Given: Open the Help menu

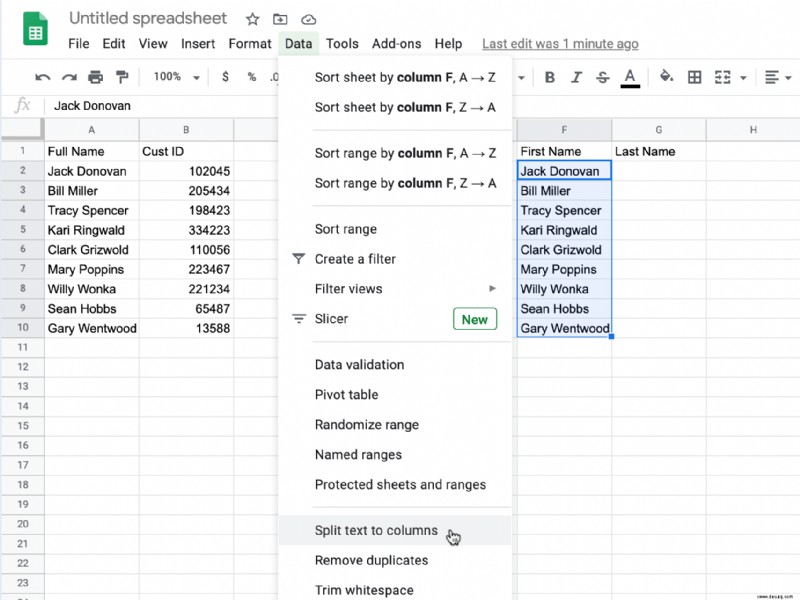Looking at the screenshot, I should tap(448, 44).
